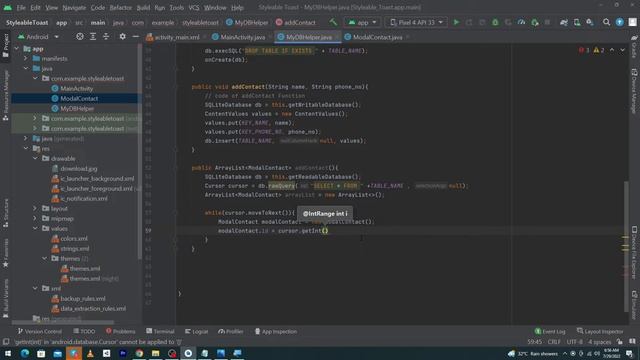Click Select Opened File target icon
Screen dimensions: 640x360
pyautogui.click(x=80, y=37)
